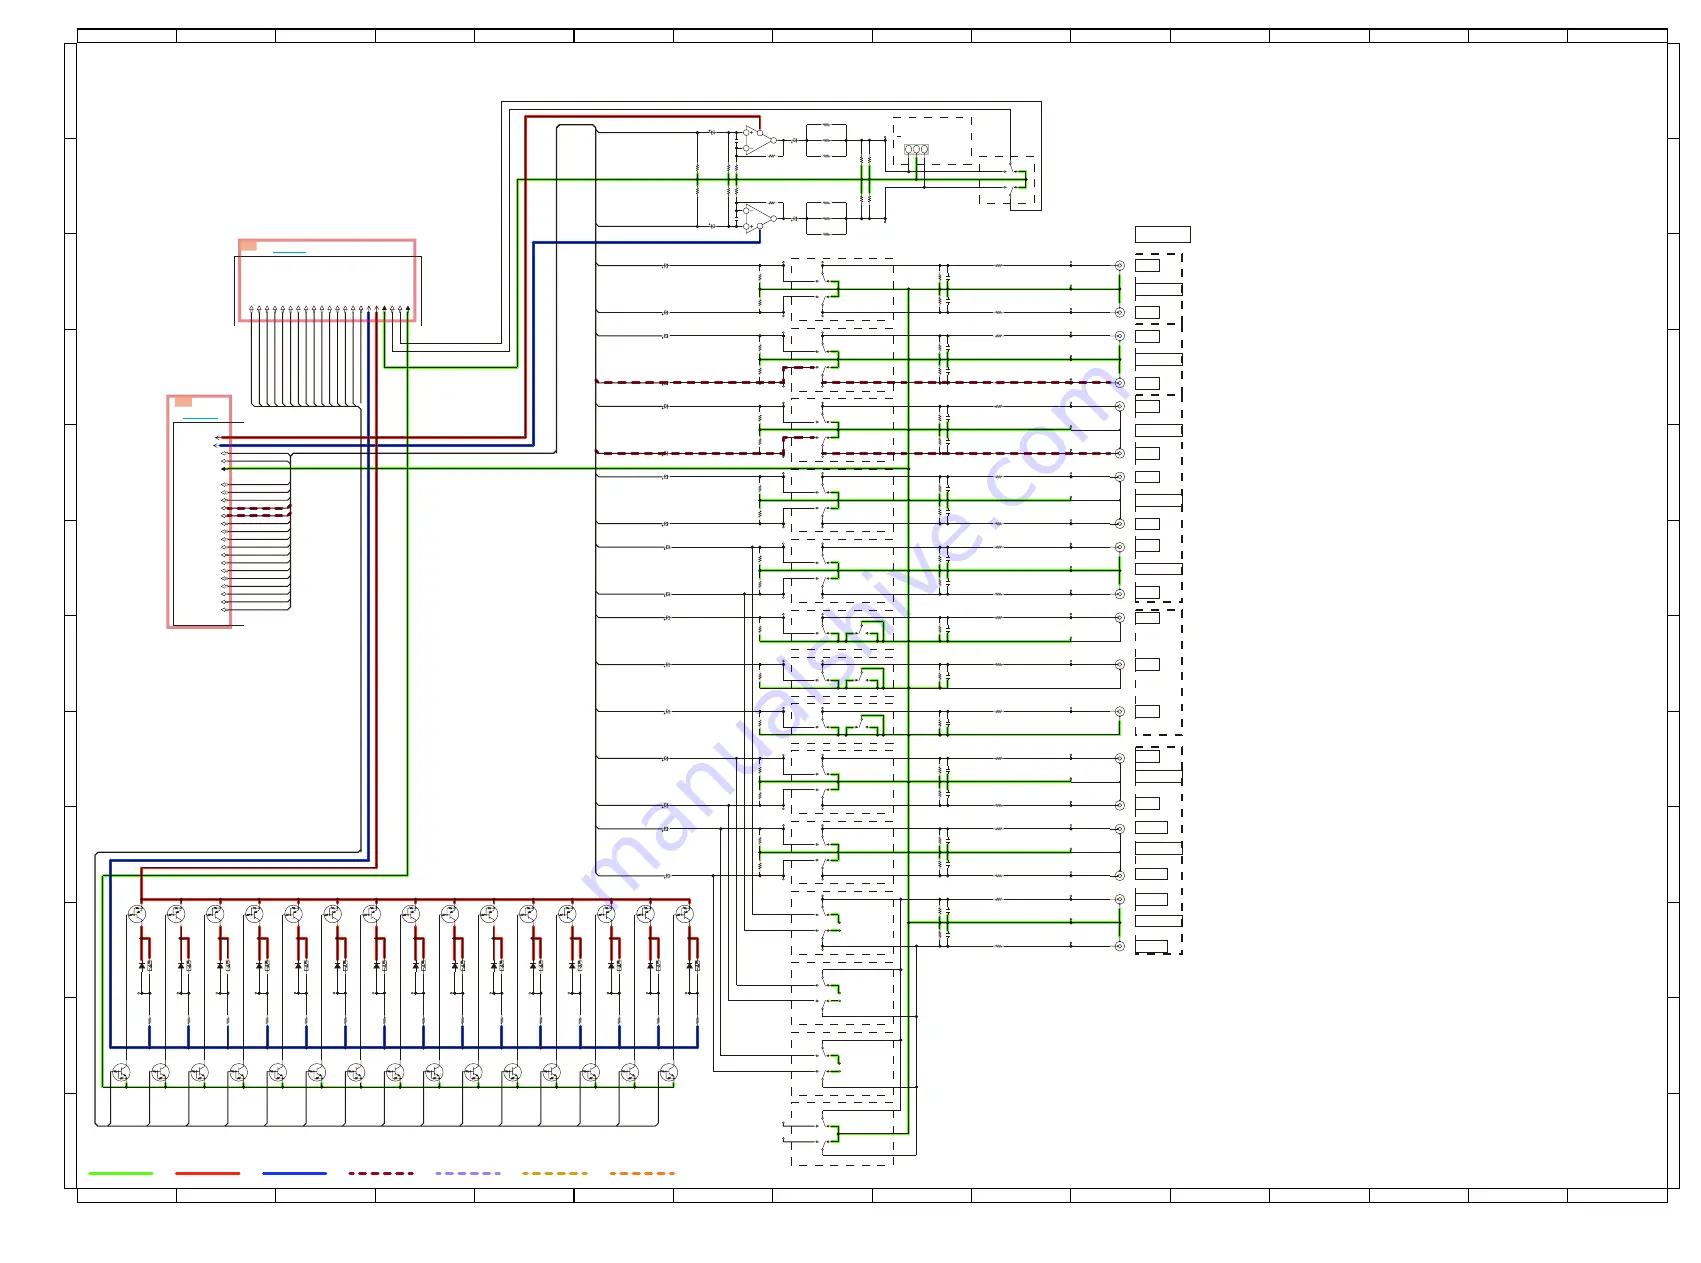The width and height of the screenshot is (1701, 1263).
Task: Click the solid green line legend swatch
Action: pyautogui.click(x=121, y=1173)
